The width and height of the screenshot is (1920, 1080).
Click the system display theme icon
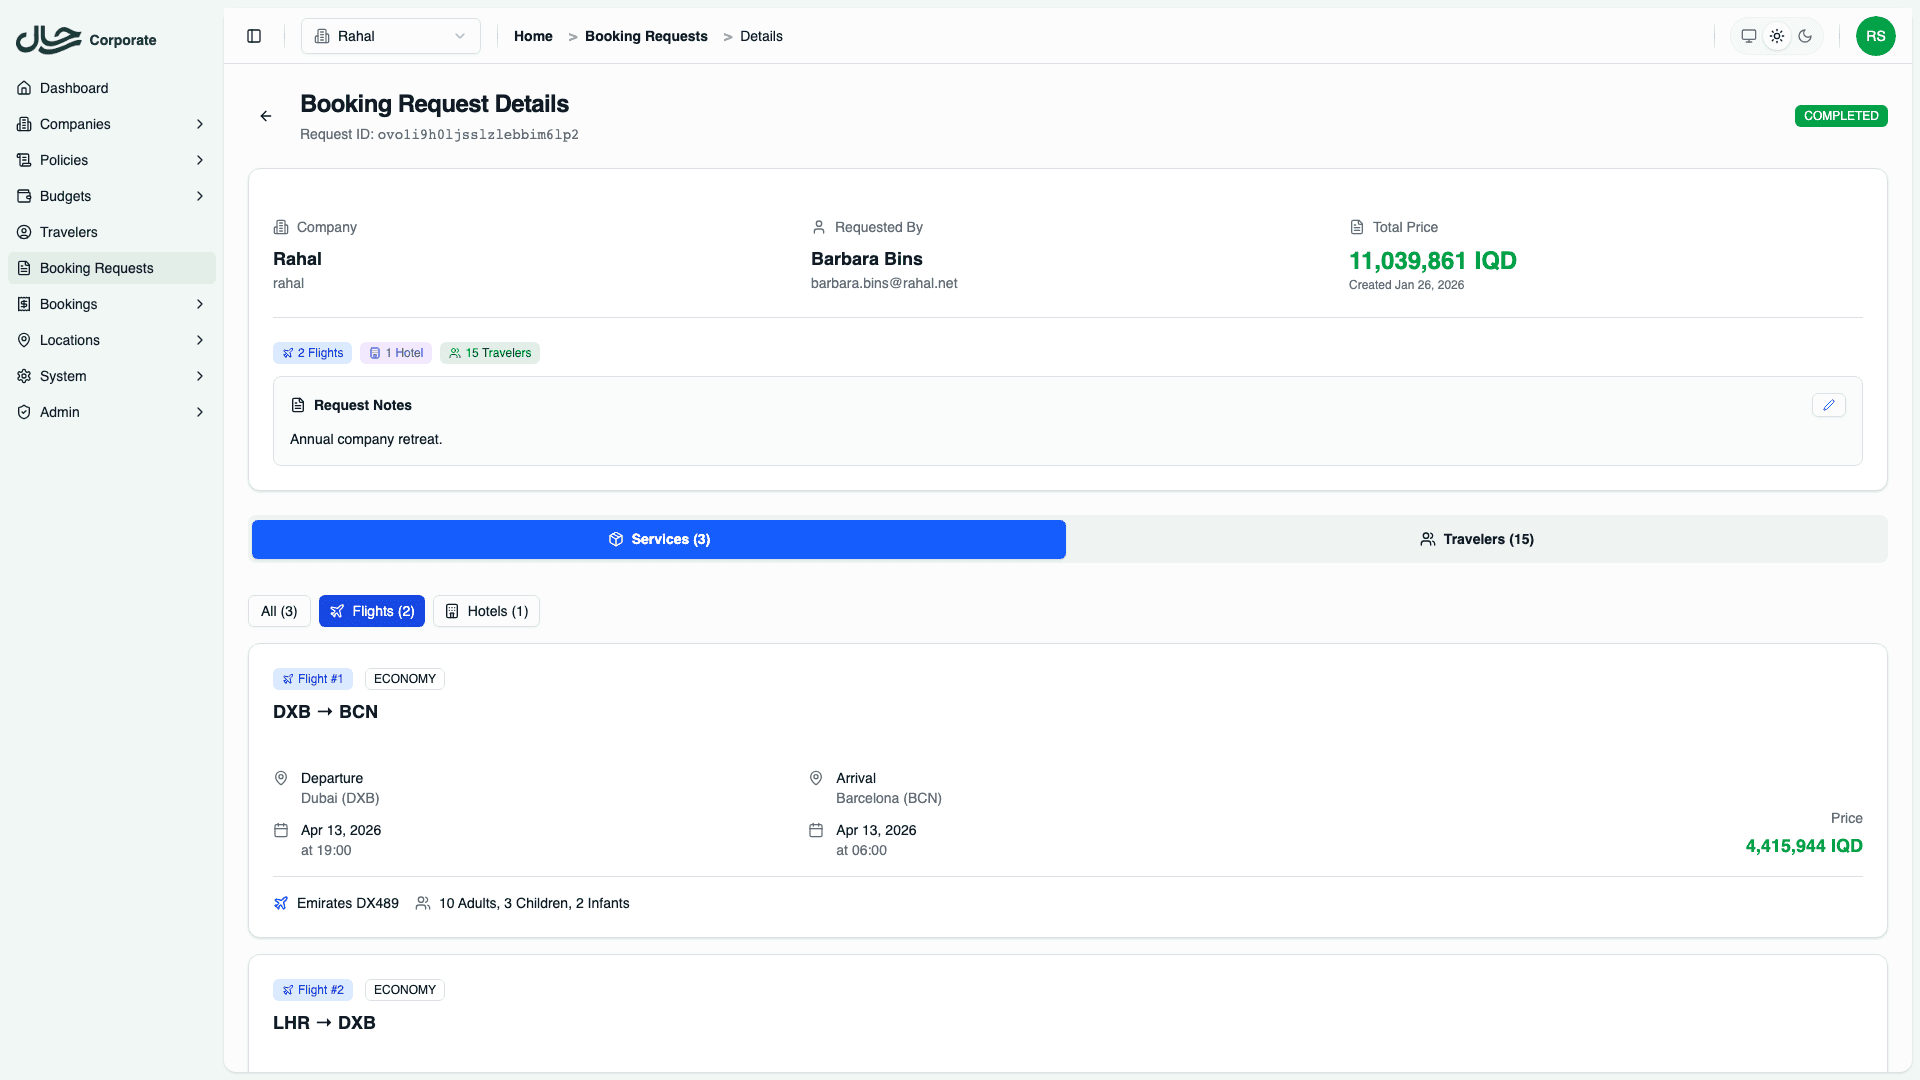pos(1748,36)
